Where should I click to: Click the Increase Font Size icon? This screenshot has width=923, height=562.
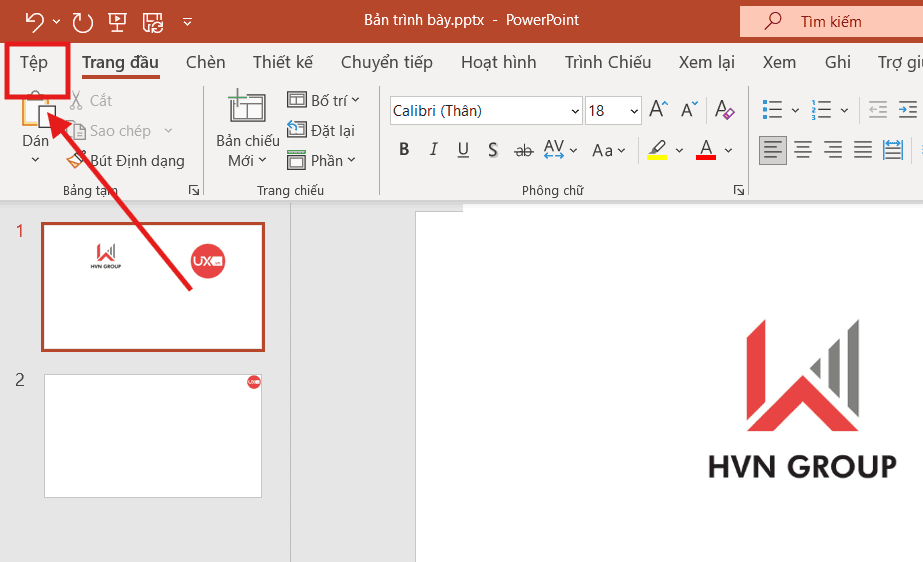click(x=659, y=109)
